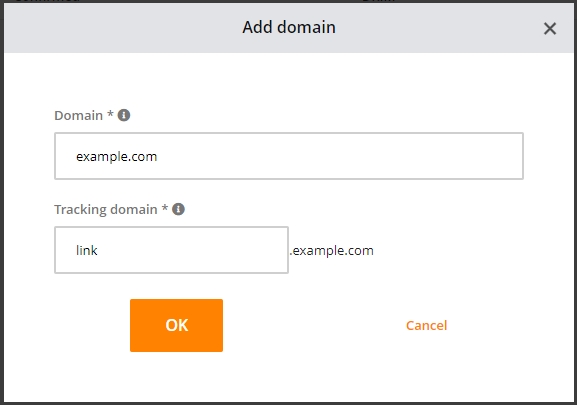Click the '.example.com' suffix text
This screenshot has height=405, width=577.
331,251
